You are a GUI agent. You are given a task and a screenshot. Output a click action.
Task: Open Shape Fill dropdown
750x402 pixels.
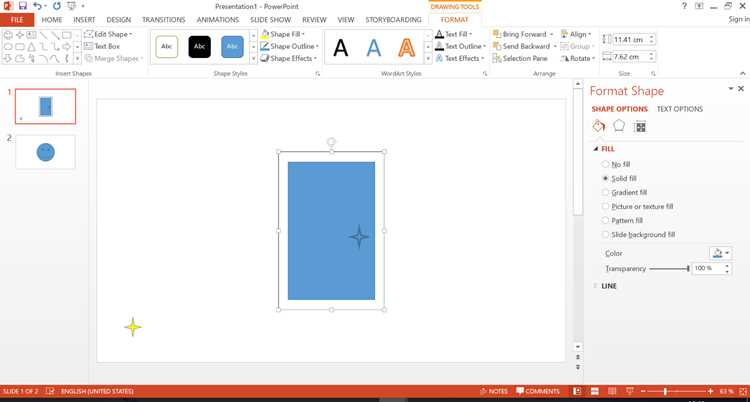[283, 34]
